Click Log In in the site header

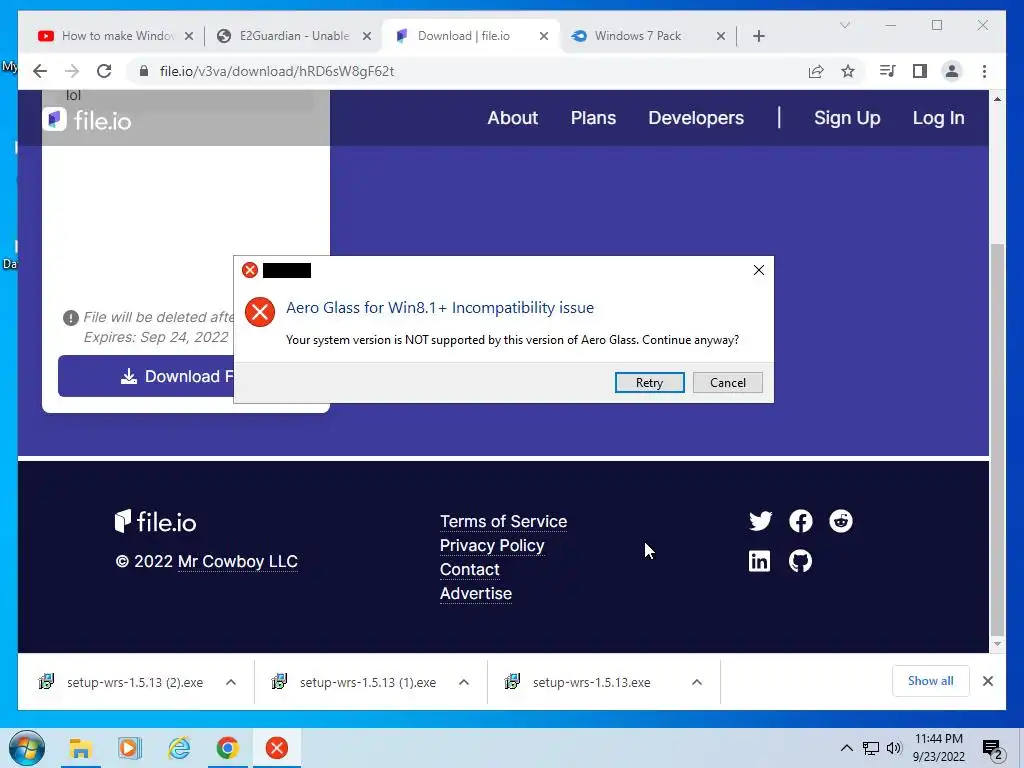pos(938,118)
